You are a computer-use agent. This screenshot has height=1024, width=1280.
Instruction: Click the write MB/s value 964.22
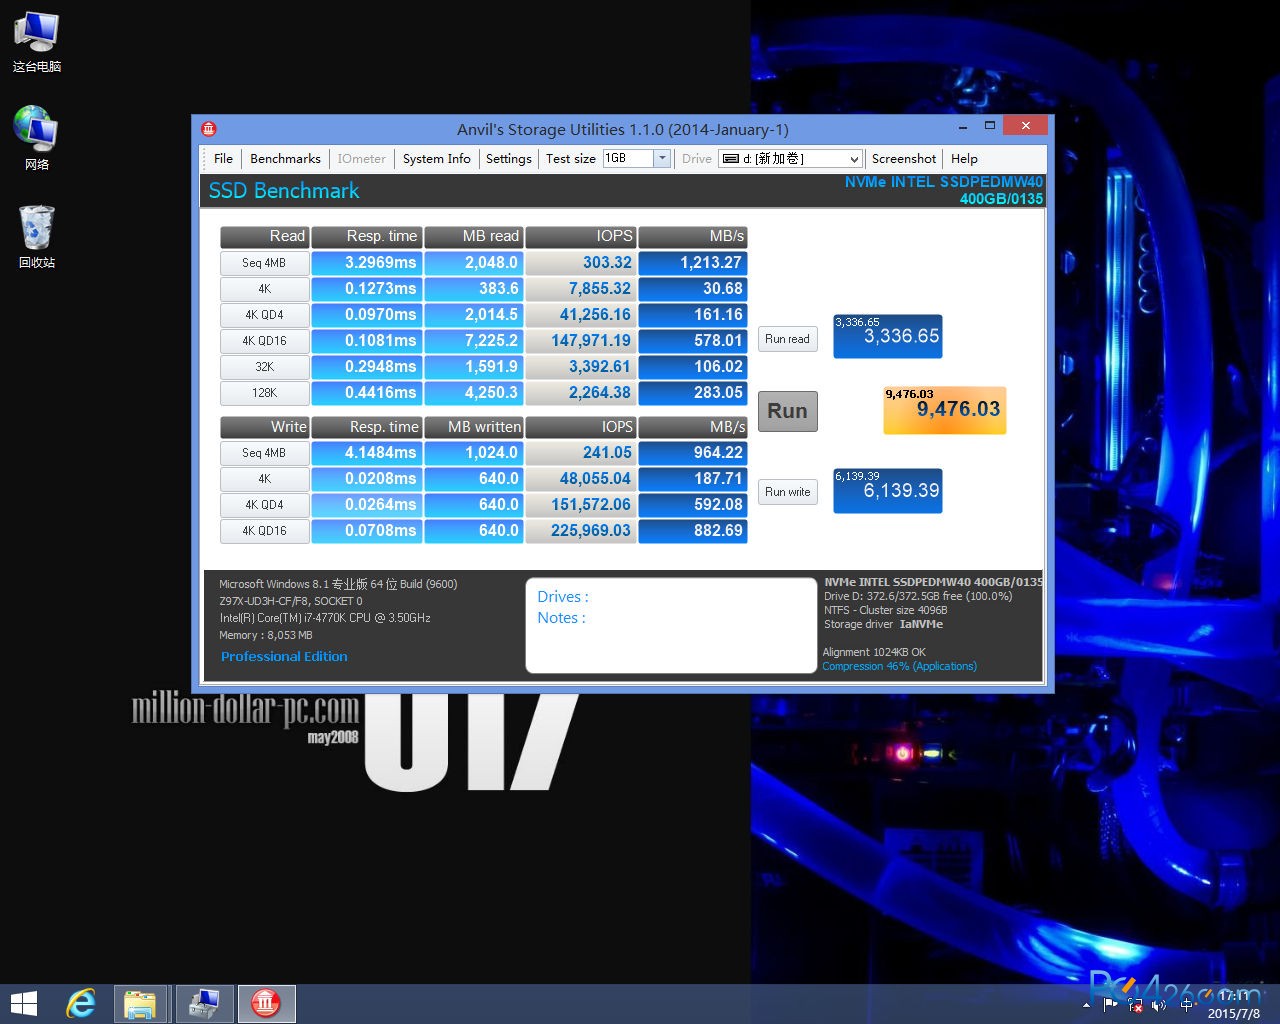tap(693, 453)
